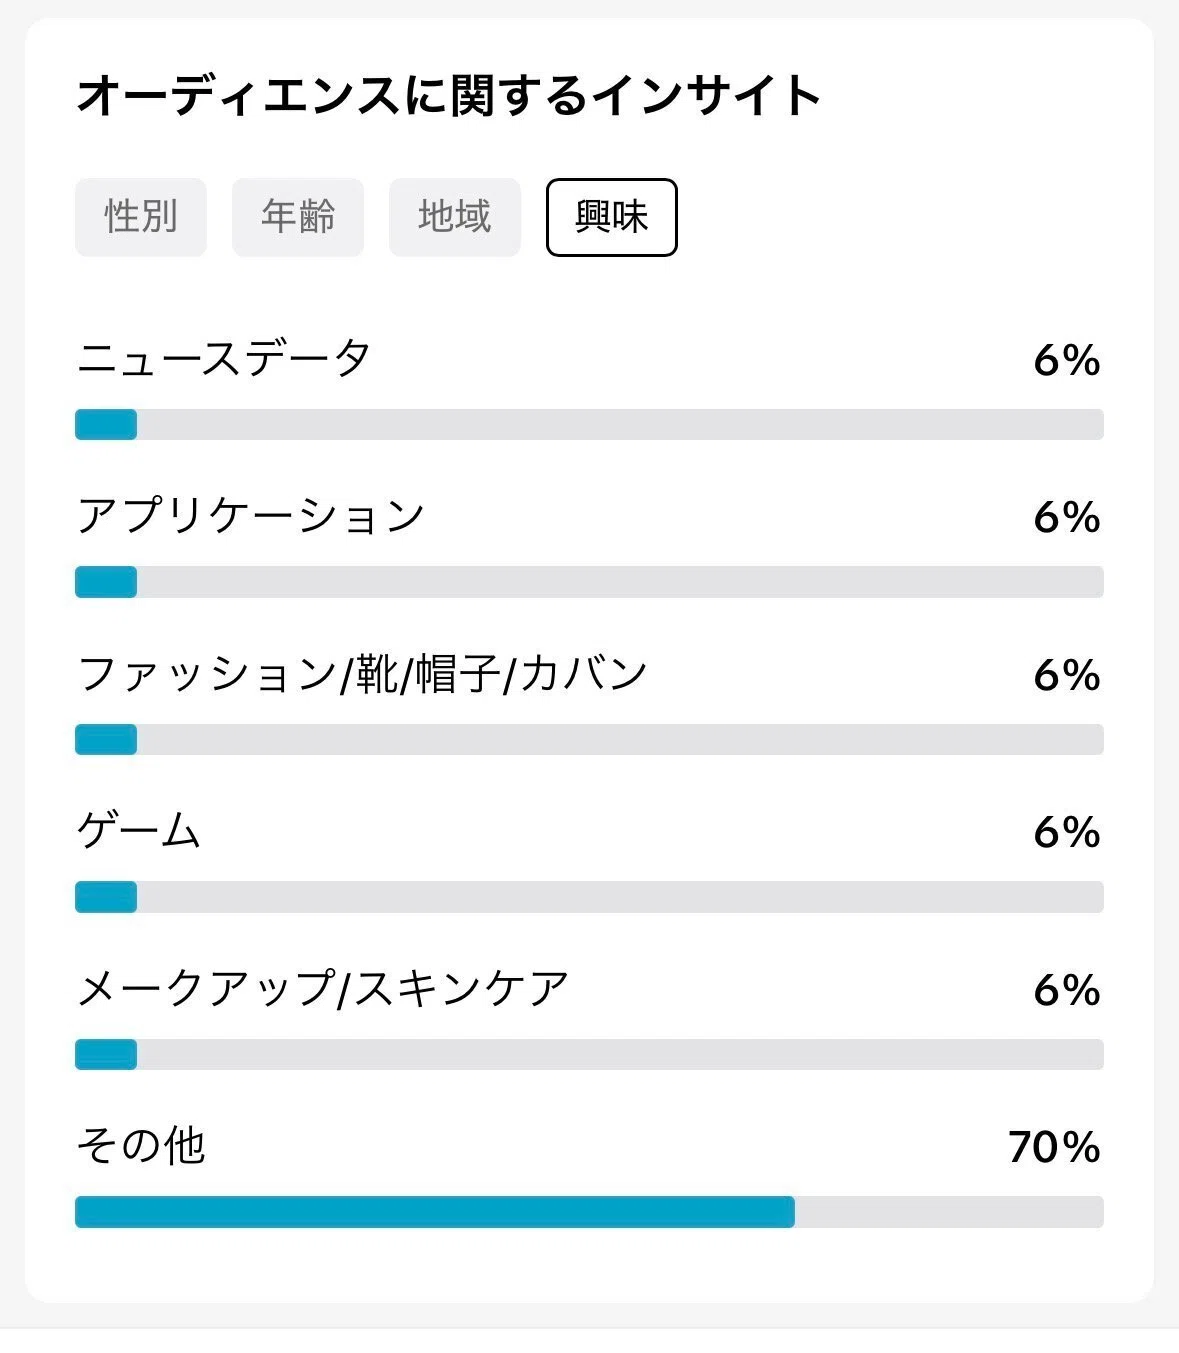Select the ファッション/靴/帽子/カバン label
Image resolution: width=1179 pixels, height=1353 pixels.
tap(363, 674)
